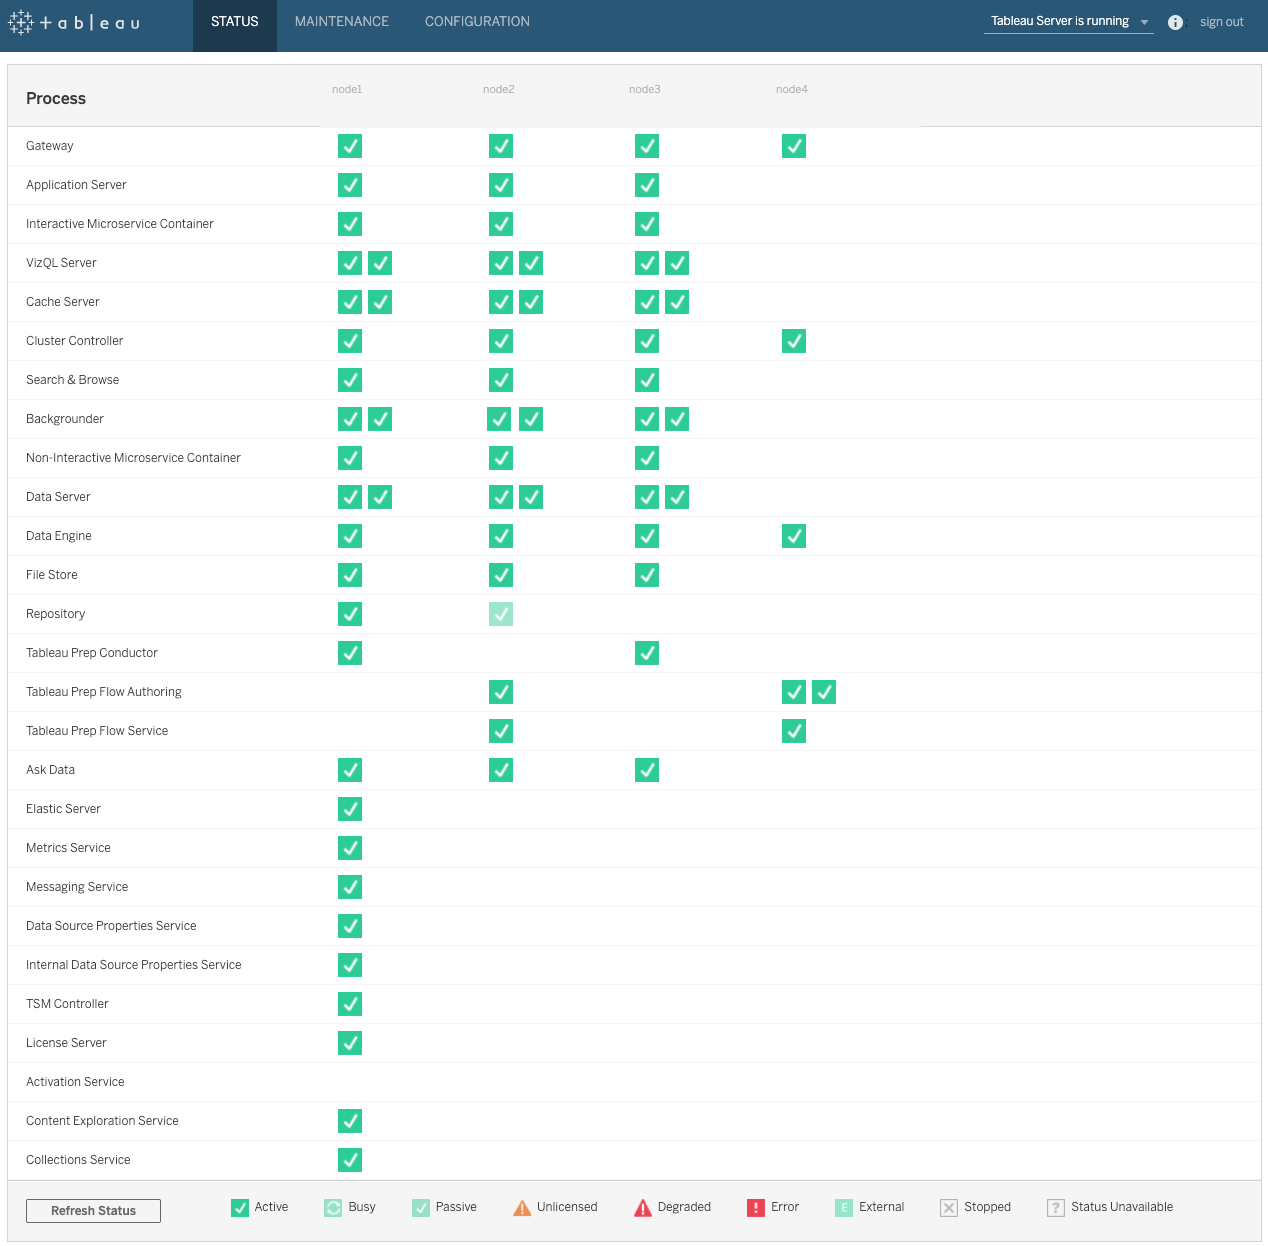Select the node3 column header
The height and width of the screenshot is (1246, 1268).
(x=645, y=89)
